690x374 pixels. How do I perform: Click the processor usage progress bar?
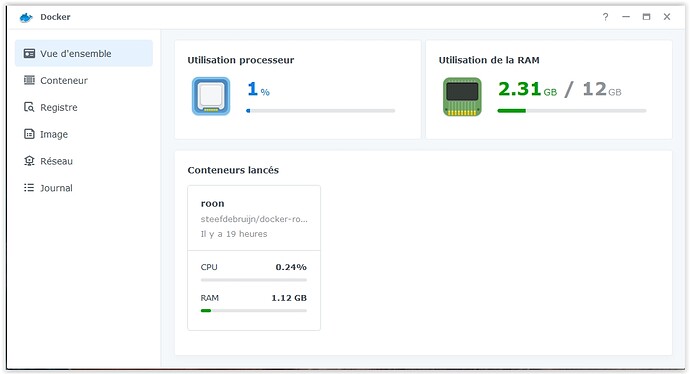tap(320, 111)
